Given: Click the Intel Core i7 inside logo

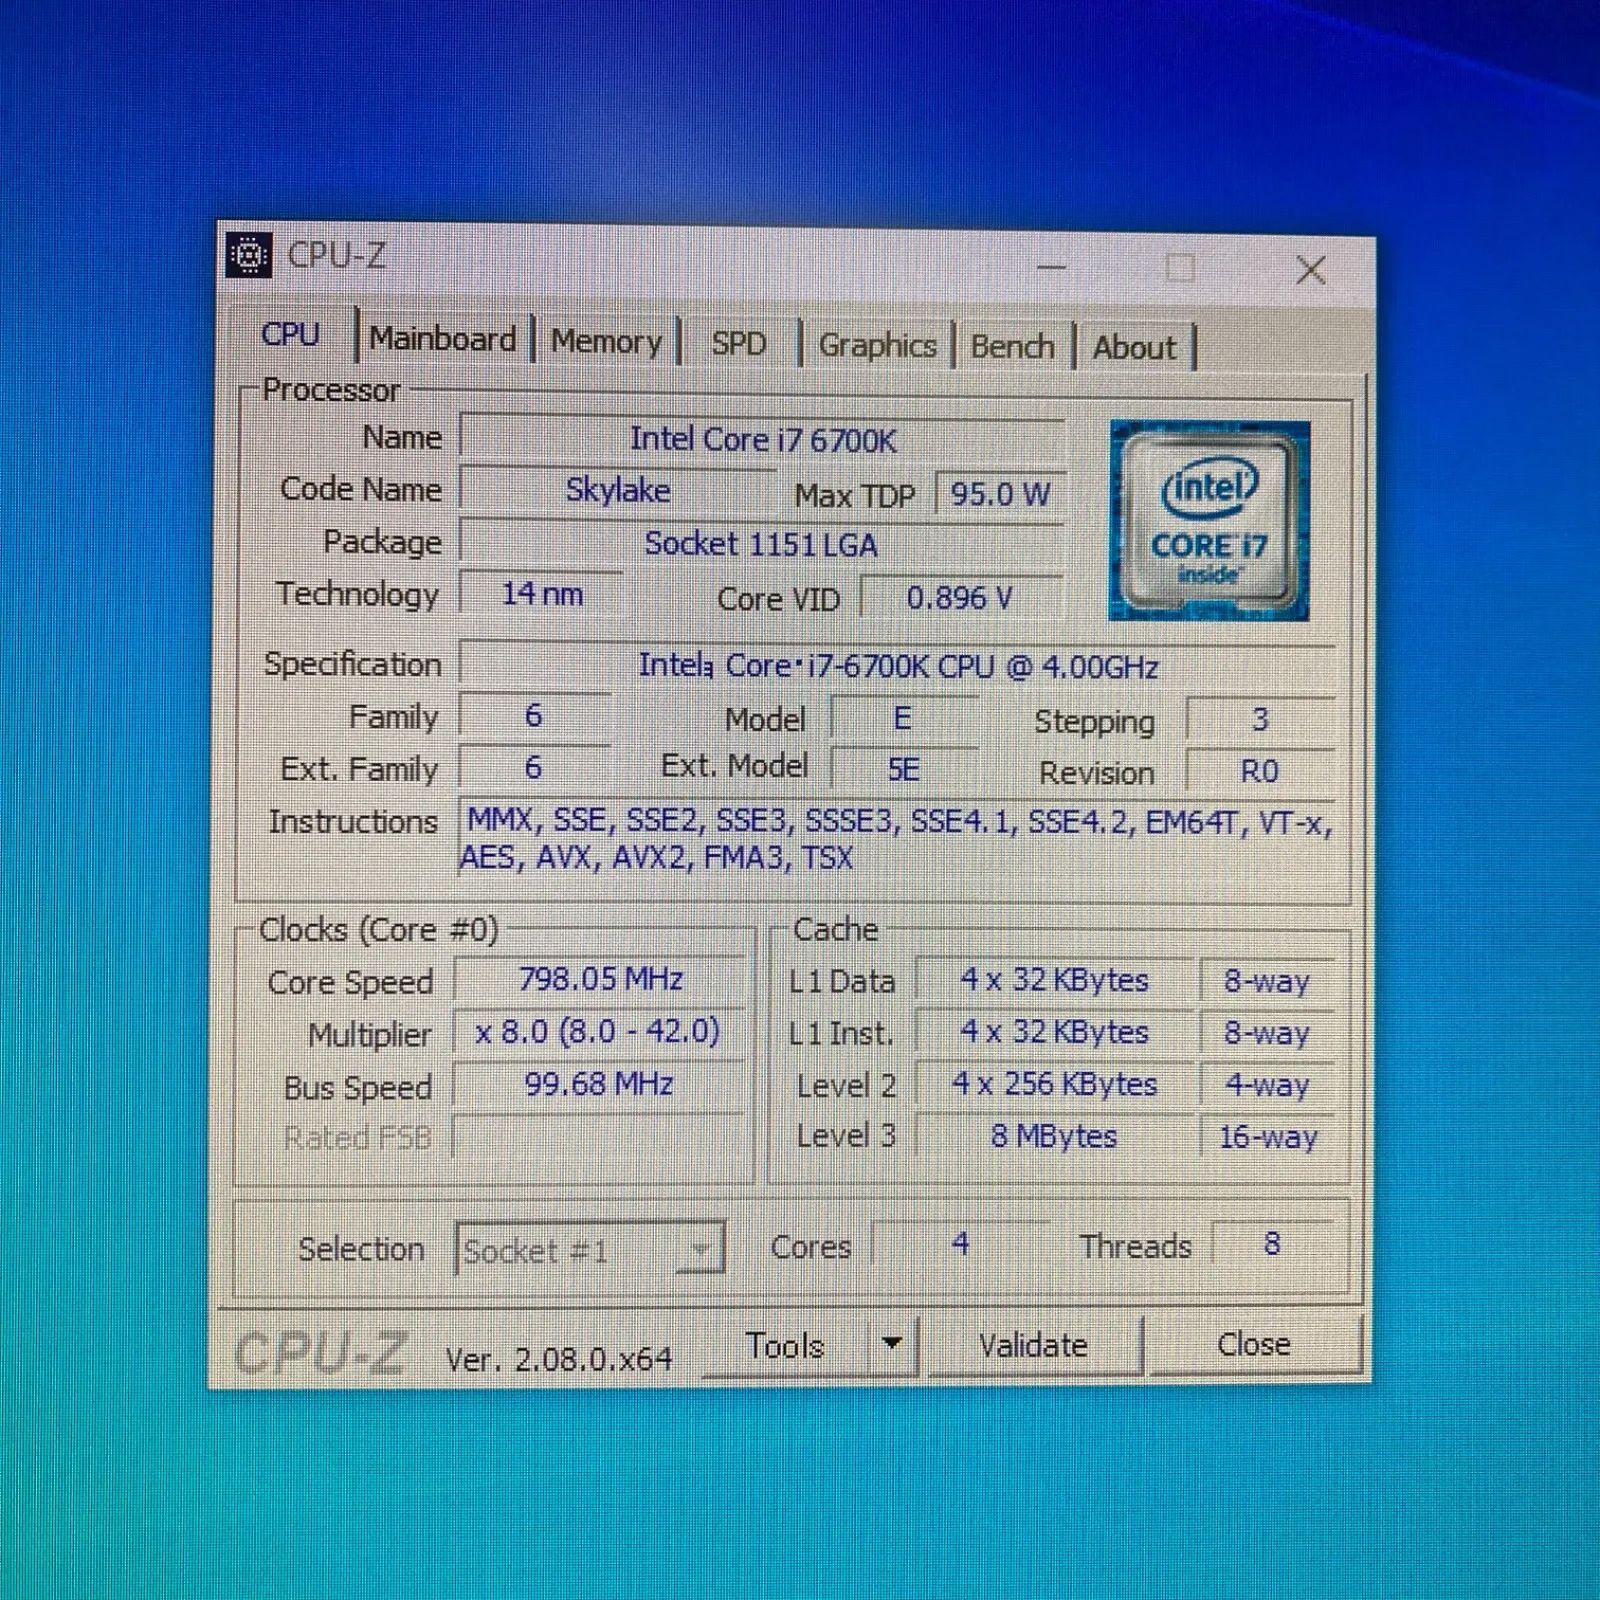Looking at the screenshot, I should pos(1209,520).
